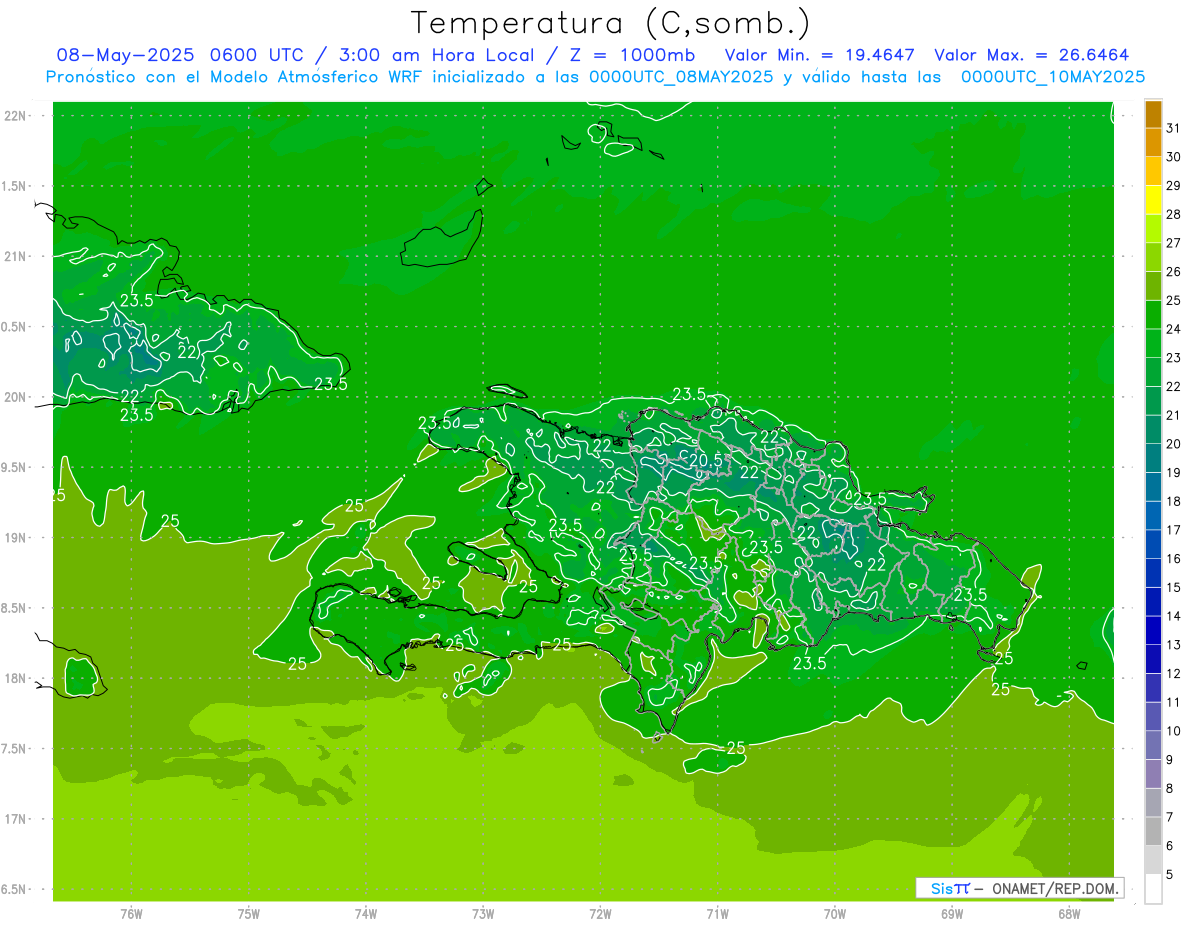Click the purple swatch between 8 and 9
Screen dimensions: 1200x927
point(1153,774)
